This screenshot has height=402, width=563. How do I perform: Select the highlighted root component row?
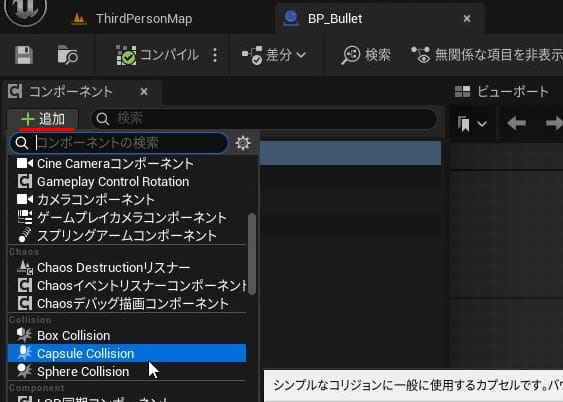[350, 154]
